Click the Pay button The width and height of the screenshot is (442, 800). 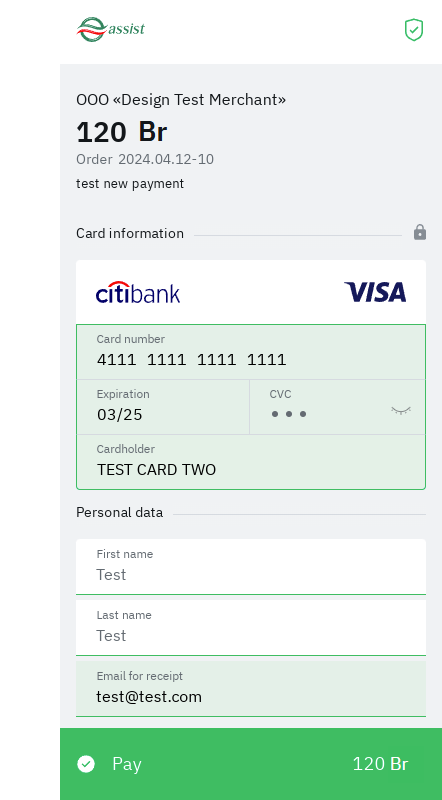tap(251, 764)
